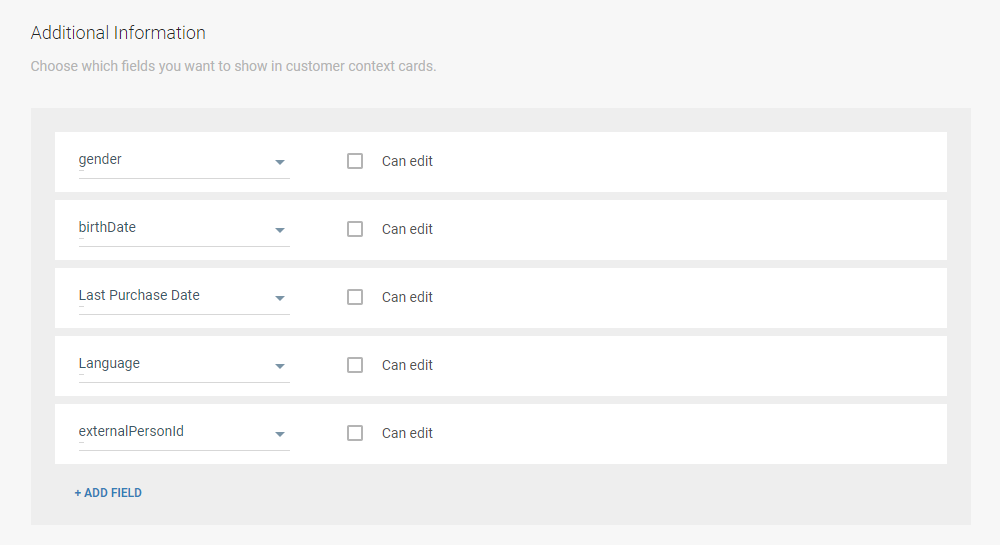Click the 'Can edit' label text beside externalPersonId

click(x=407, y=433)
